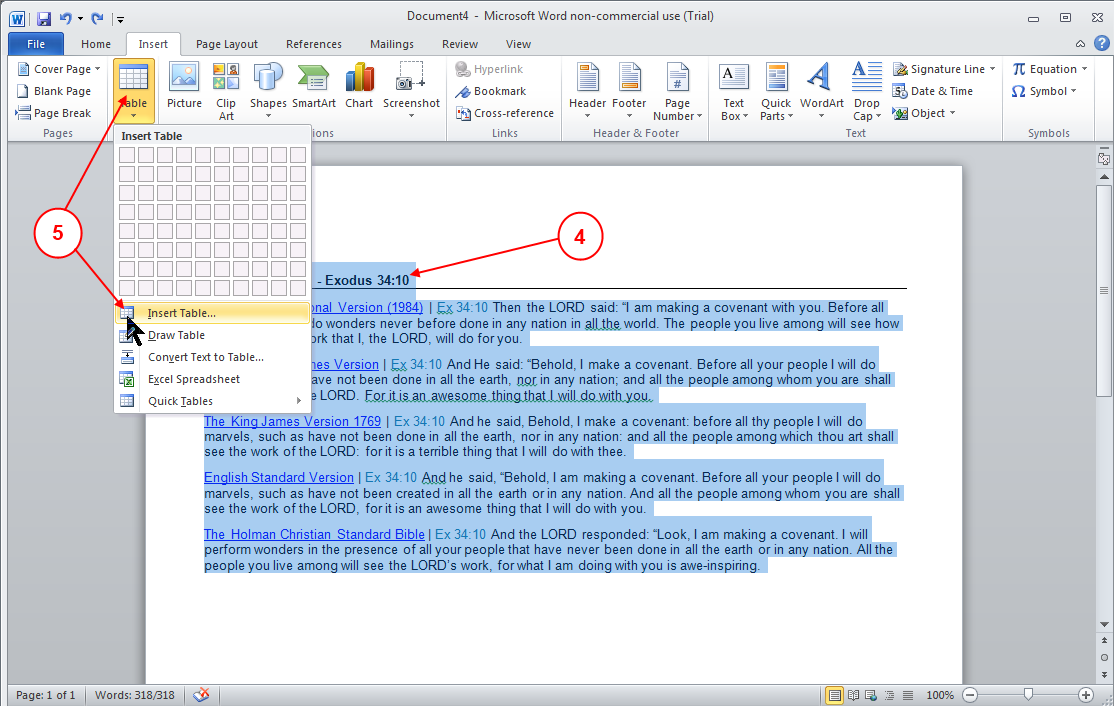The image size is (1114, 706).
Task: Click the Signature Line button
Action: (939, 69)
